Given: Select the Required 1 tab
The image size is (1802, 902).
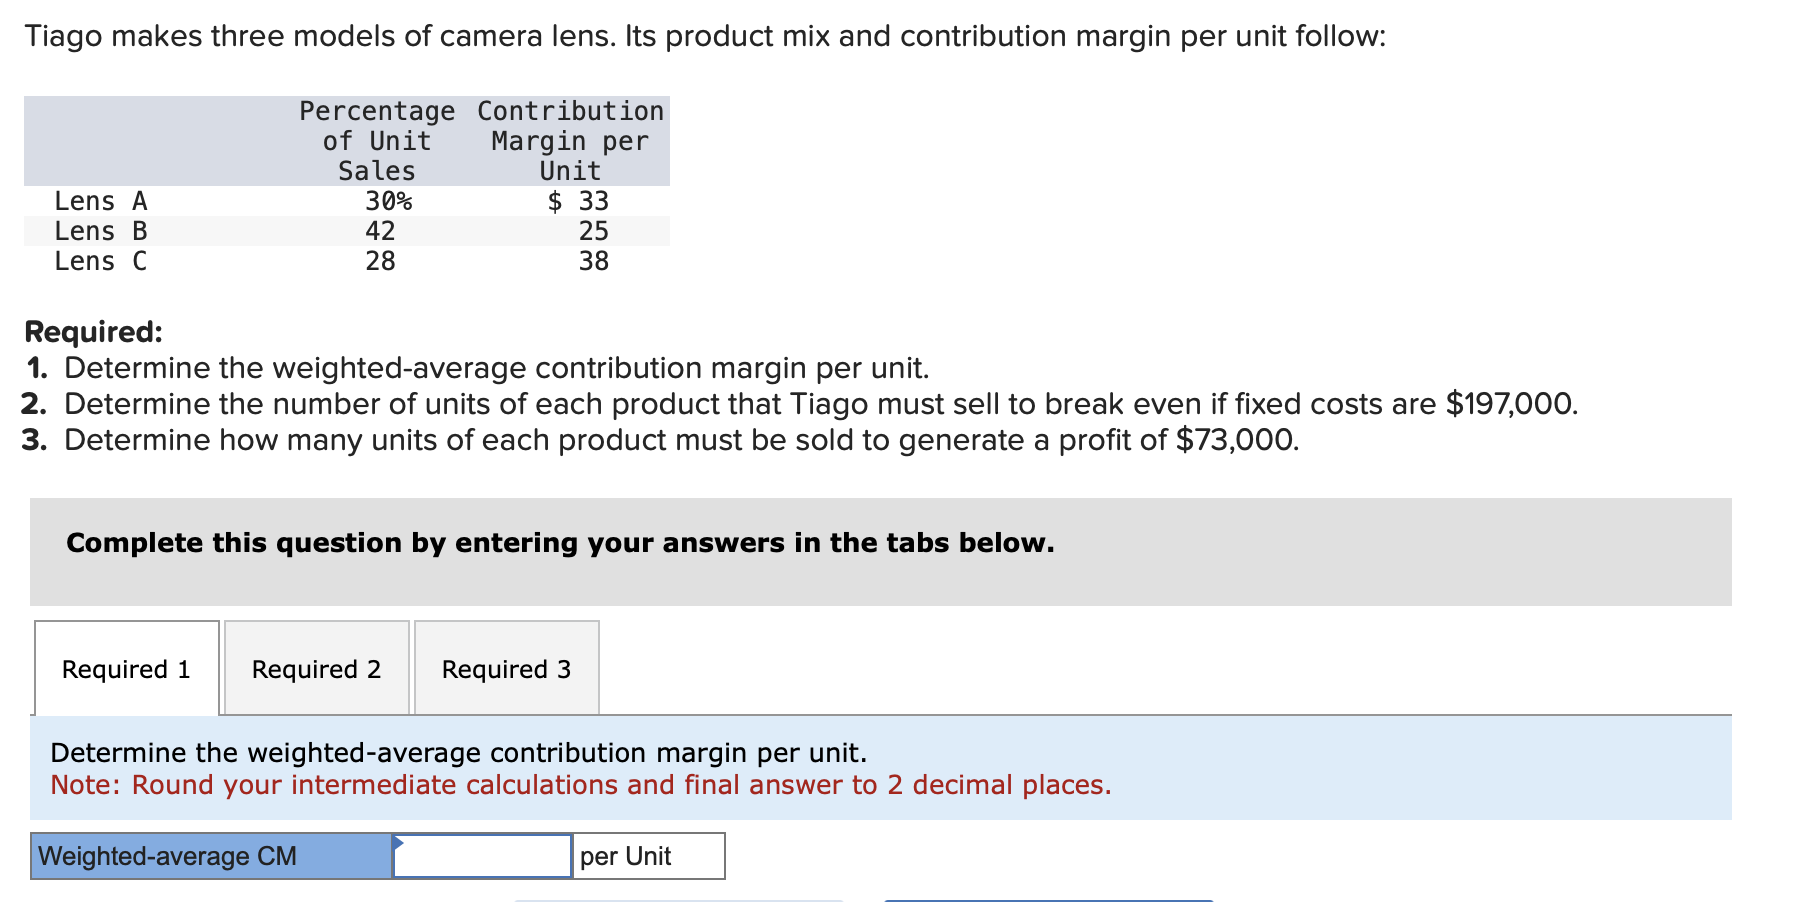Looking at the screenshot, I should 126,668.
